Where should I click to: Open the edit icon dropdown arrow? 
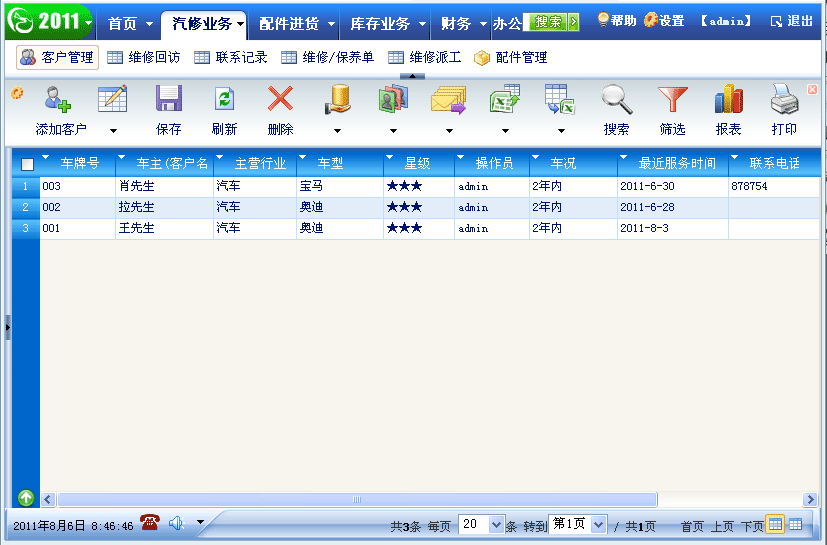(x=113, y=131)
